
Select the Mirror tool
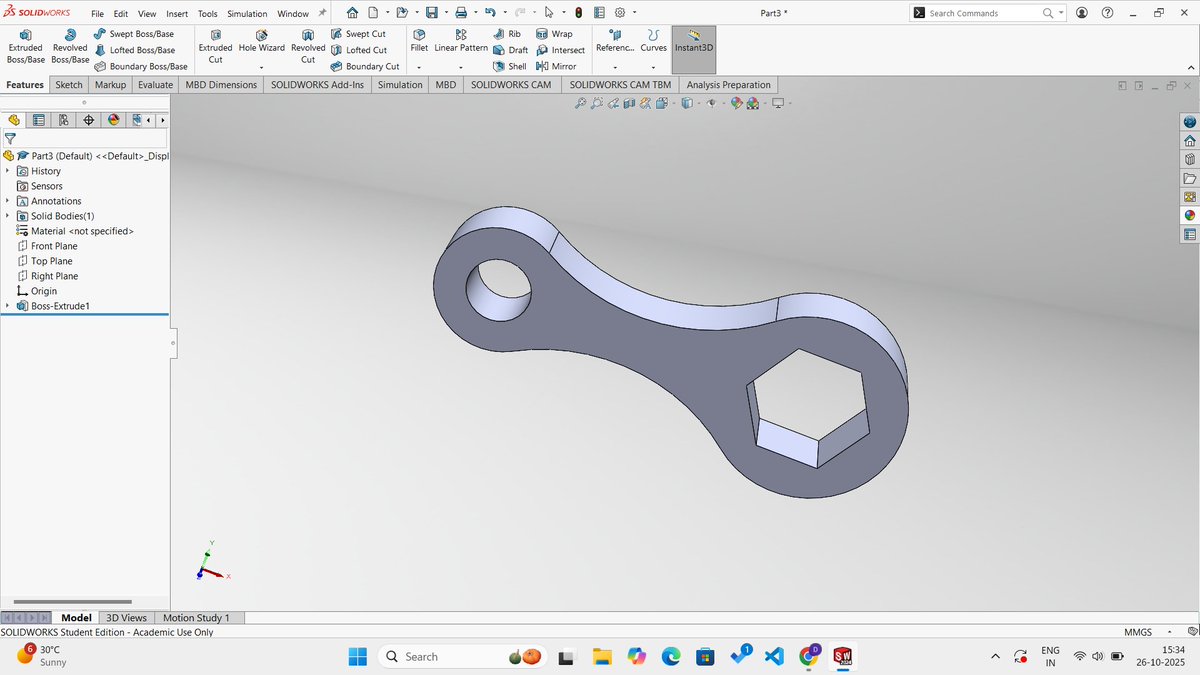click(556, 66)
